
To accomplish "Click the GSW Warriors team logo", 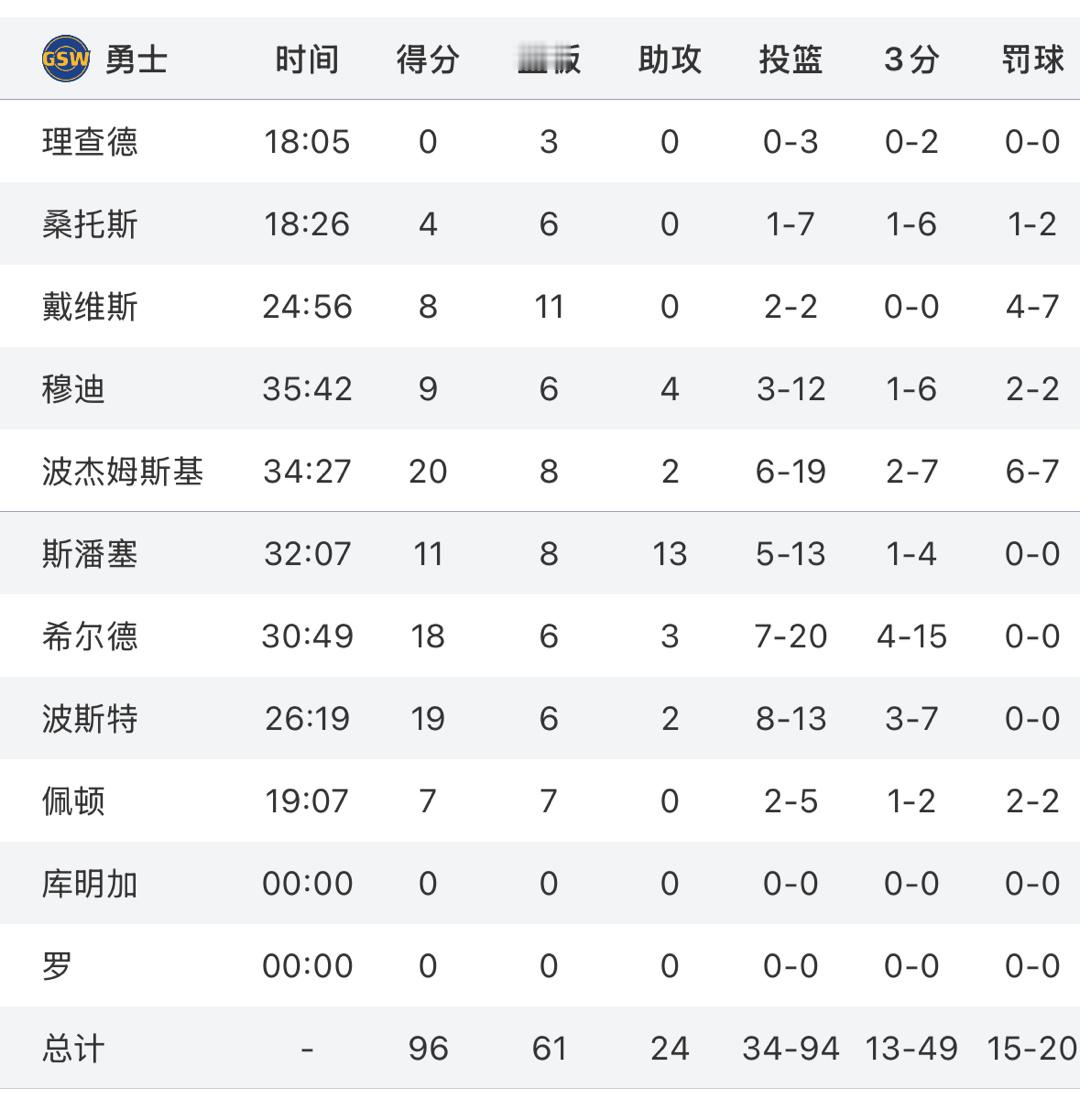I will coord(66,59).
